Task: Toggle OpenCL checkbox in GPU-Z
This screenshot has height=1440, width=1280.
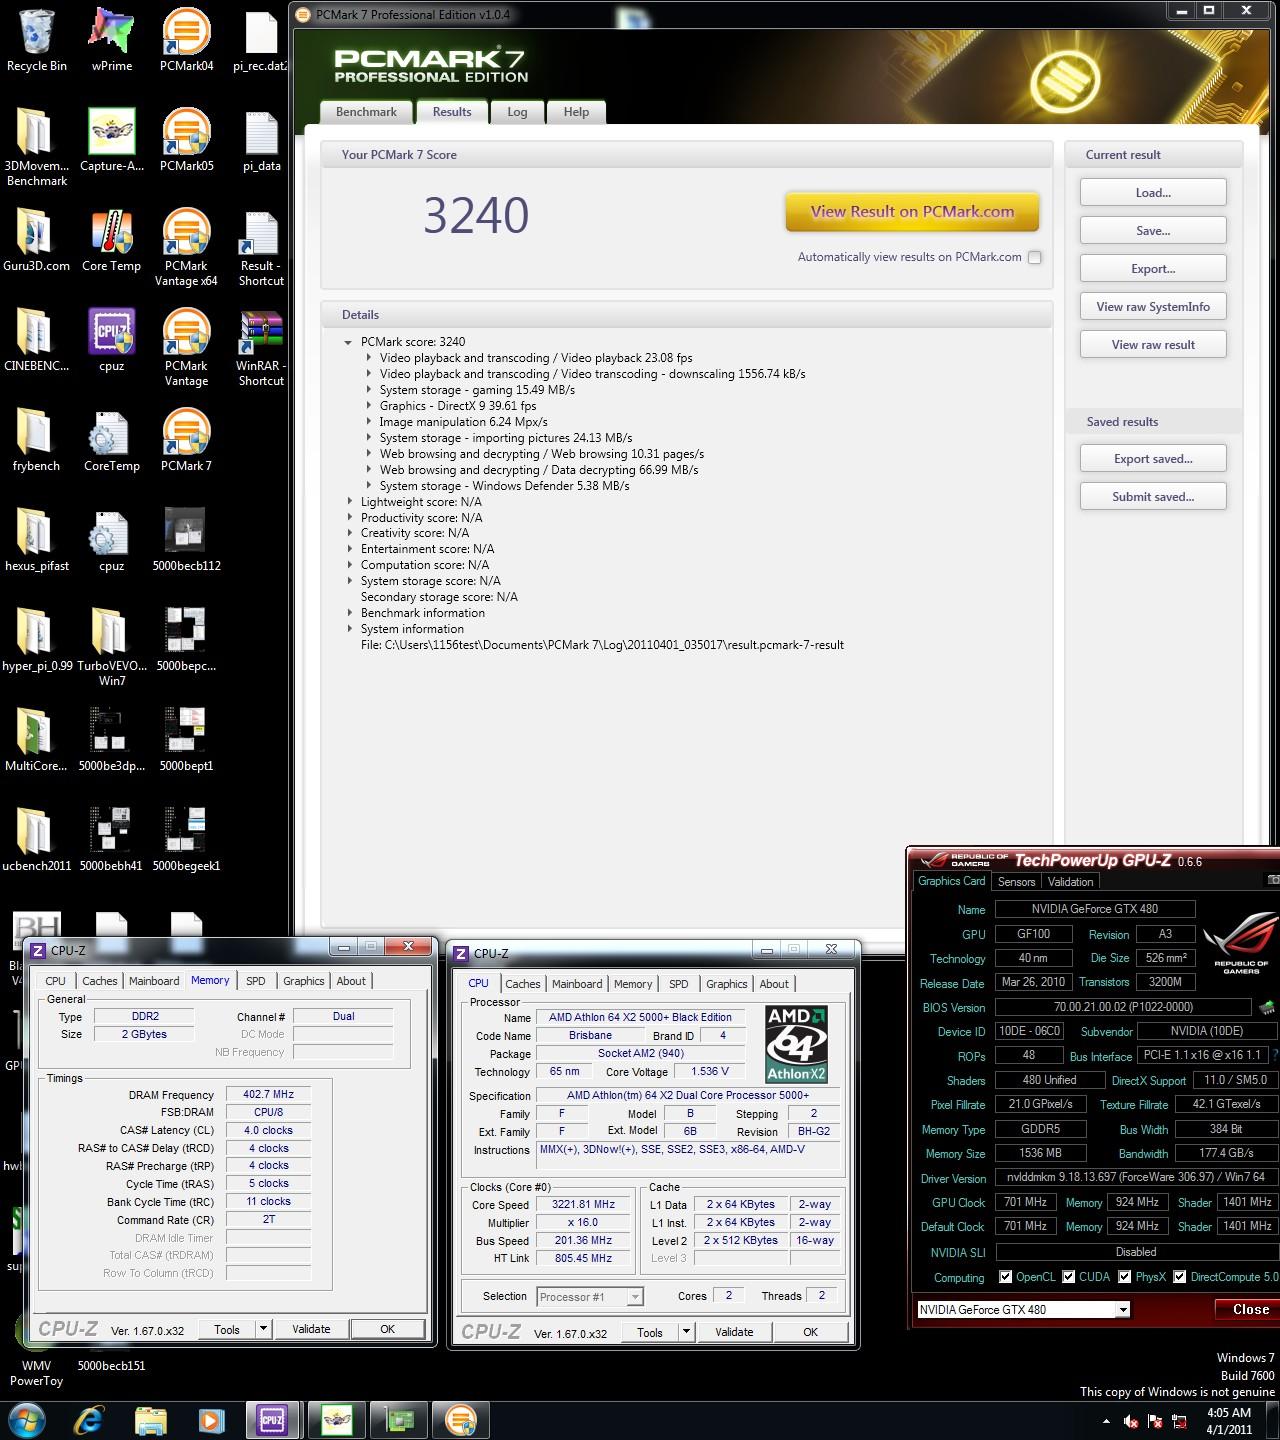Action: [1005, 1277]
